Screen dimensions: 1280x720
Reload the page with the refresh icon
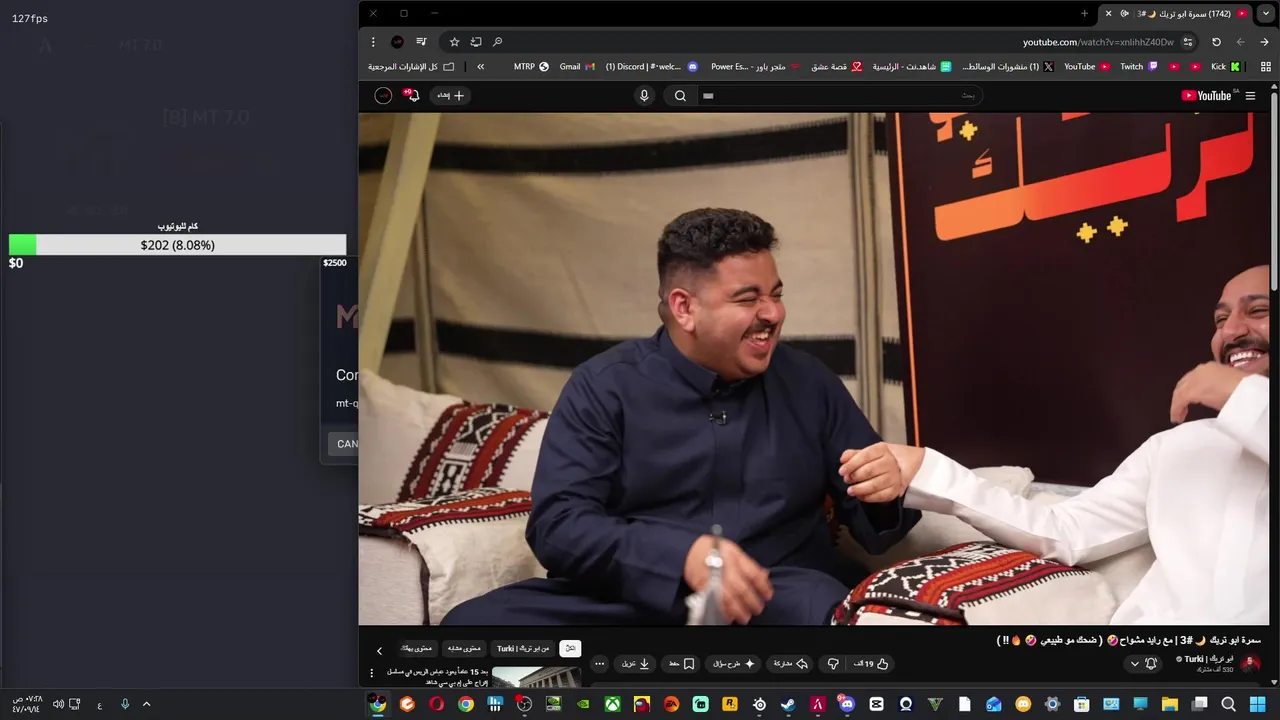(1216, 42)
